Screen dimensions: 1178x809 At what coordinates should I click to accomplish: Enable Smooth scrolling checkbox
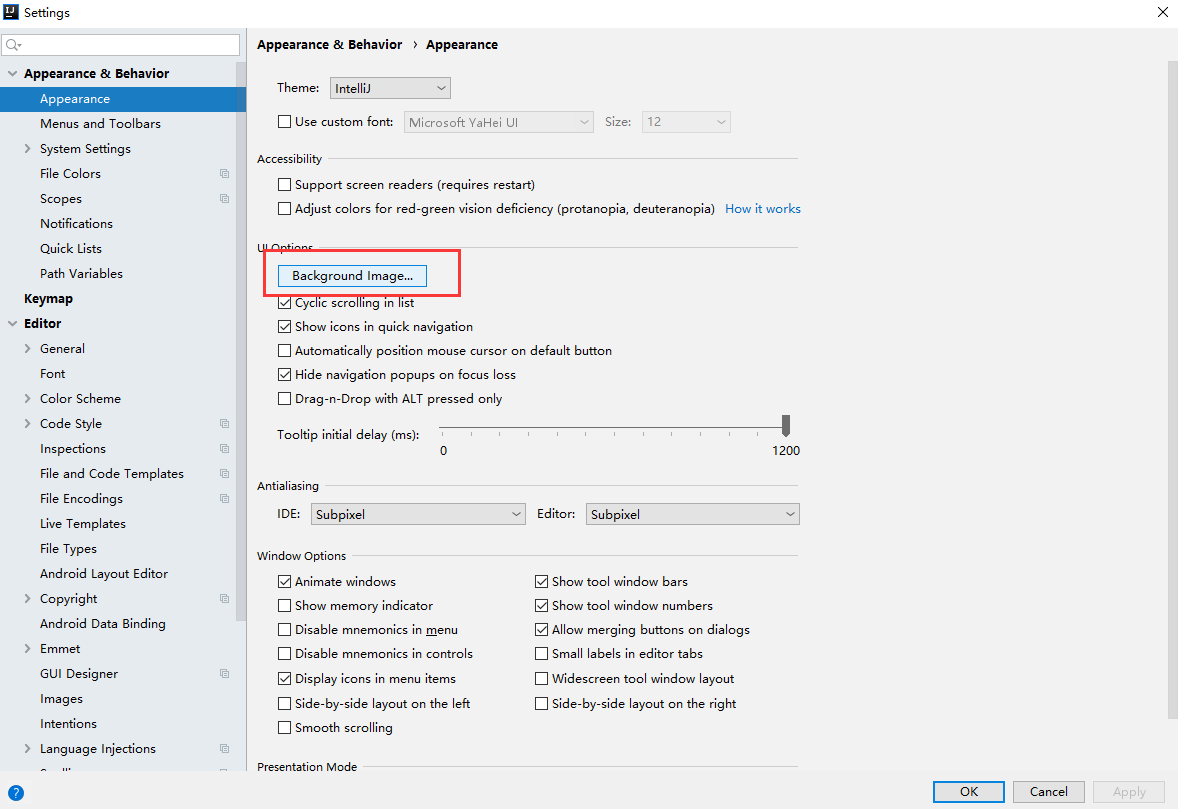pos(285,728)
